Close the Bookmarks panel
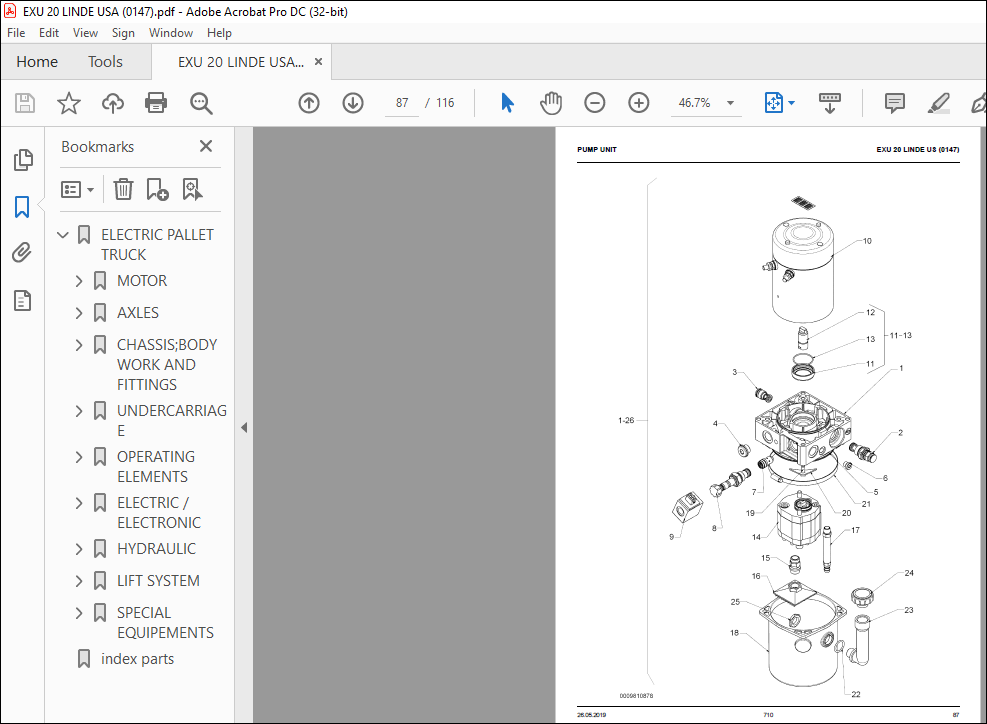The width and height of the screenshot is (987, 724). pyautogui.click(x=206, y=146)
